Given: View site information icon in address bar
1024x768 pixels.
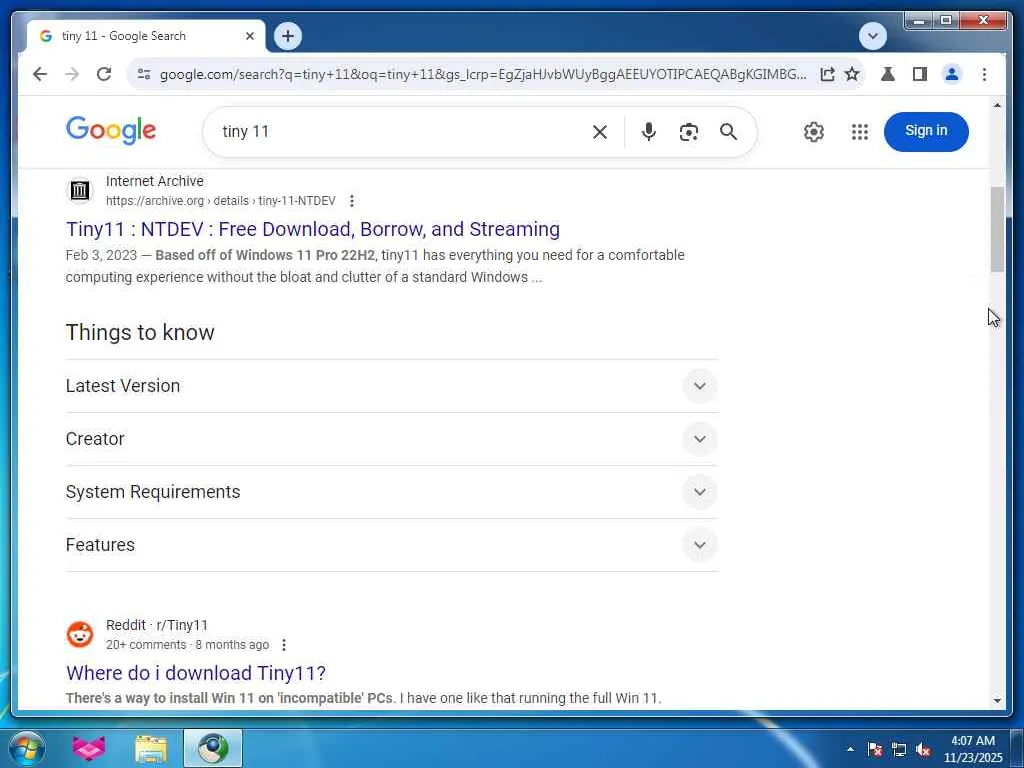Looking at the screenshot, I should 144,74.
